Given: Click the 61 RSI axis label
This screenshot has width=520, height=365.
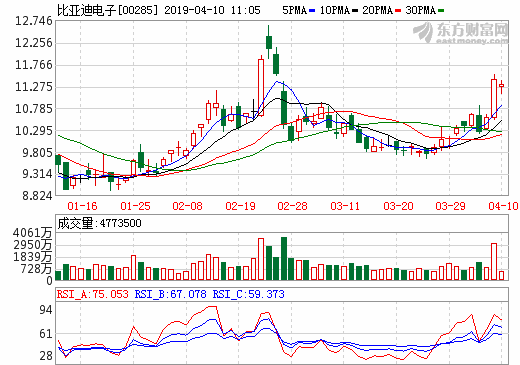Looking at the screenshot, I should (x=46, y=334).
